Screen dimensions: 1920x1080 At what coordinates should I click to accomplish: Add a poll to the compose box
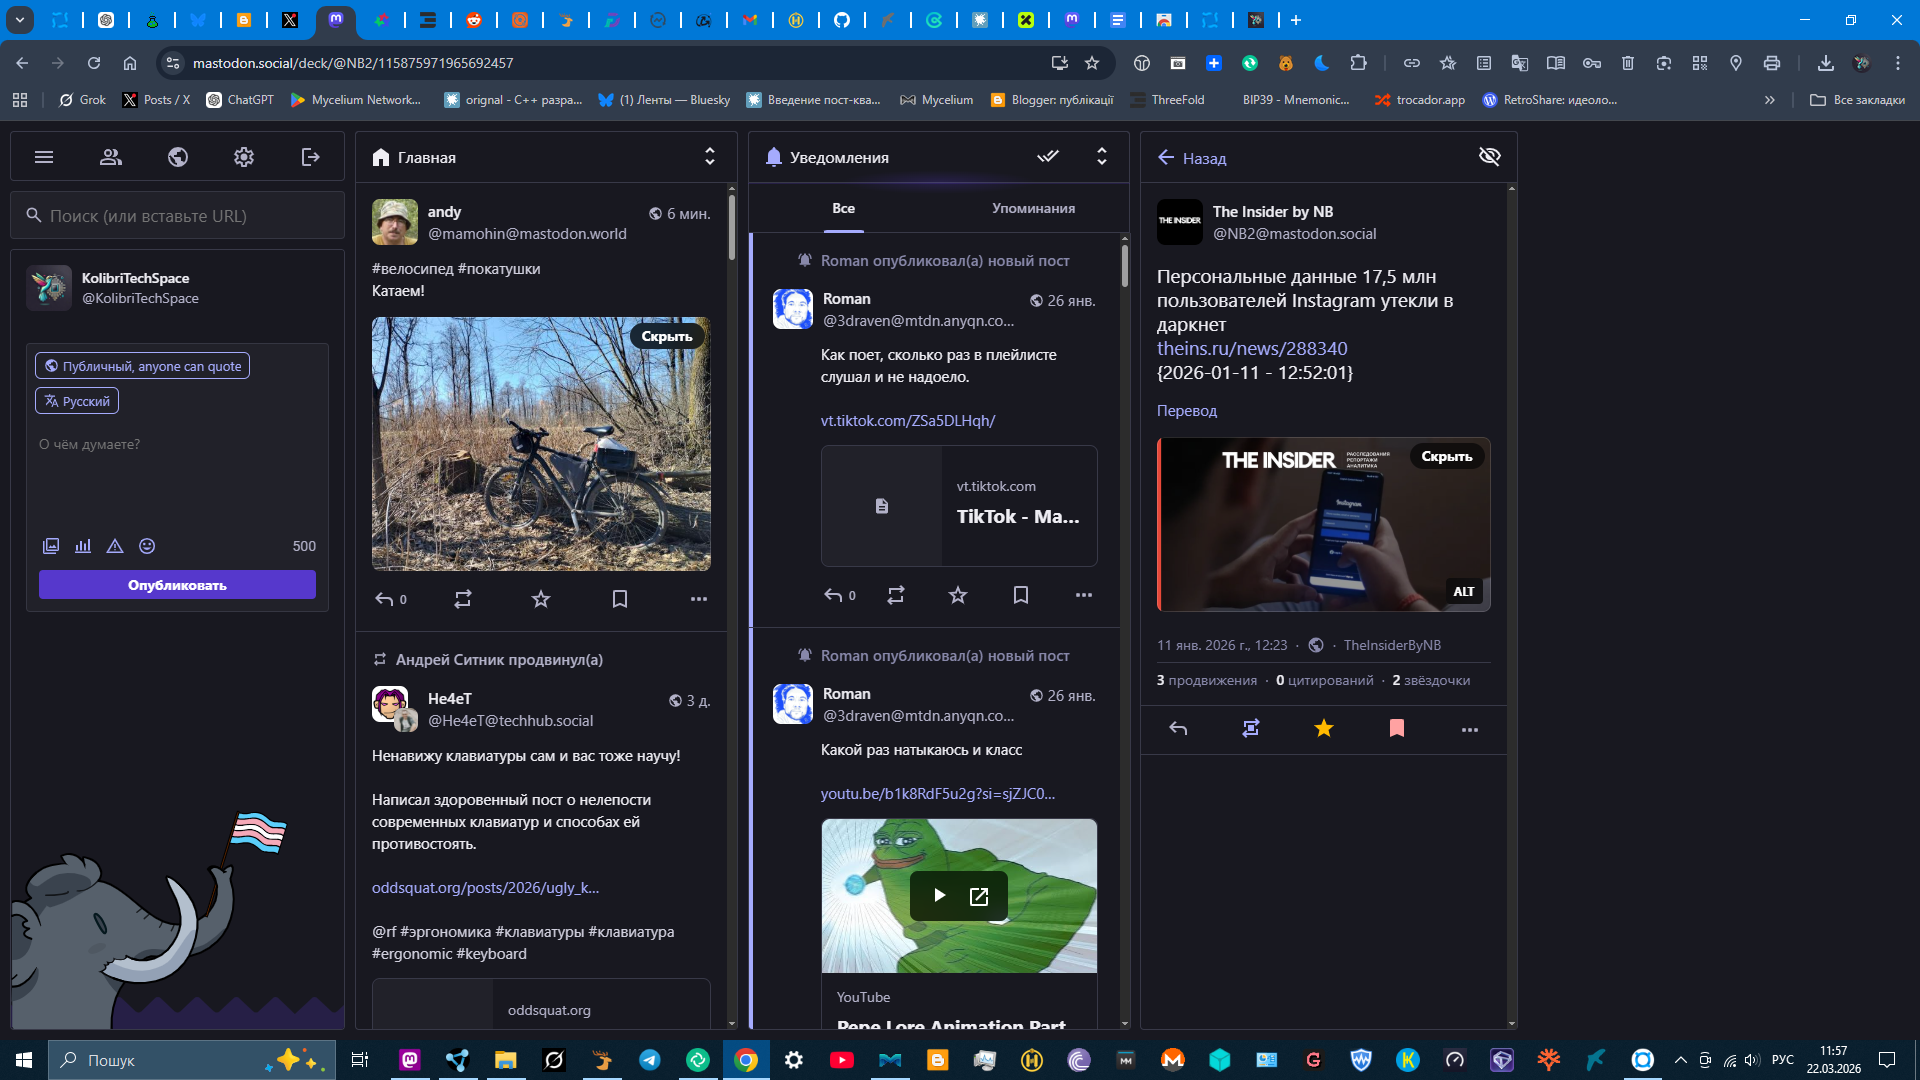click(83, 546)
